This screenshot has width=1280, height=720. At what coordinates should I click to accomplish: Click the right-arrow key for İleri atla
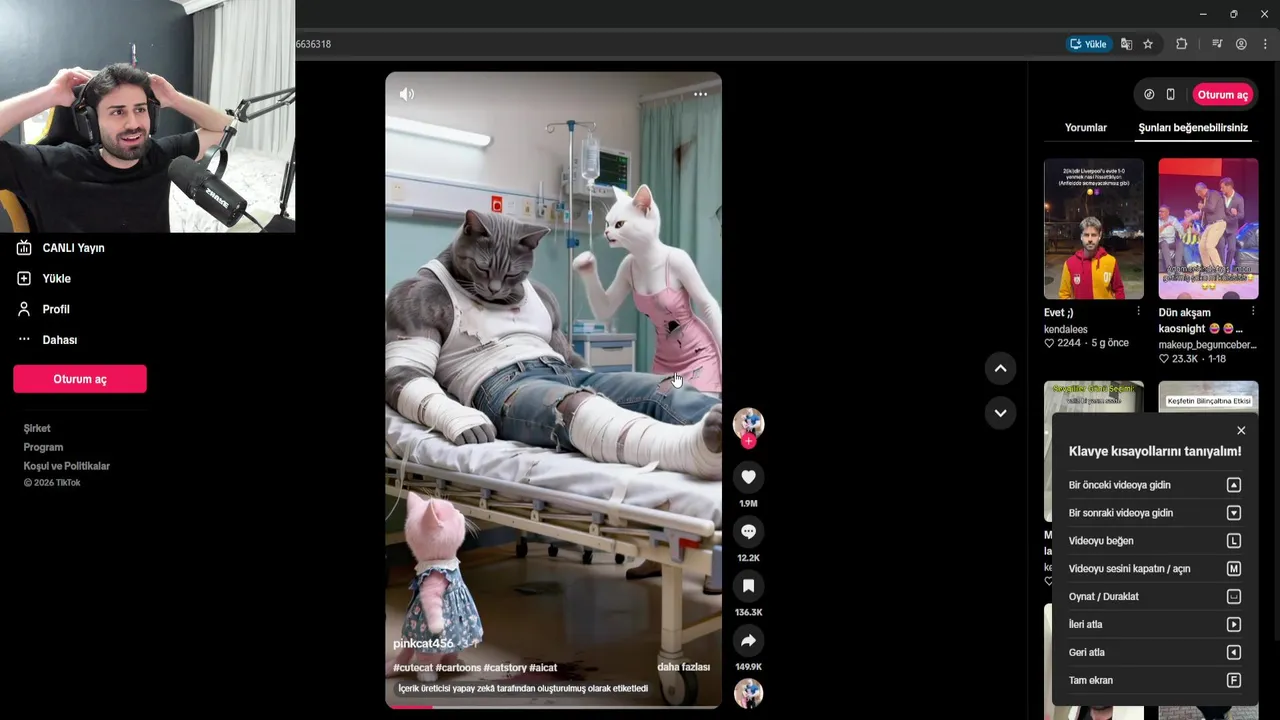[1234, 625]
